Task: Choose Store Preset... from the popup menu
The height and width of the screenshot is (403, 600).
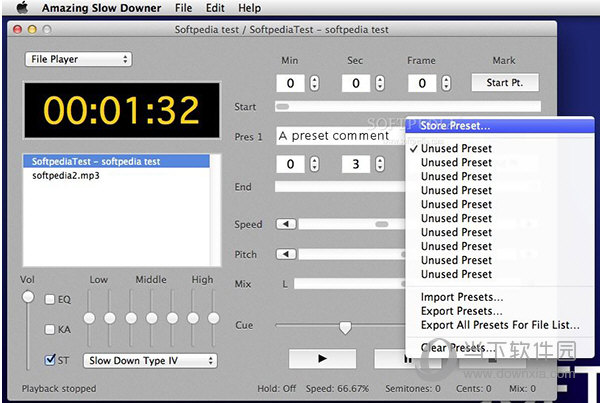Action: (500, 126)
